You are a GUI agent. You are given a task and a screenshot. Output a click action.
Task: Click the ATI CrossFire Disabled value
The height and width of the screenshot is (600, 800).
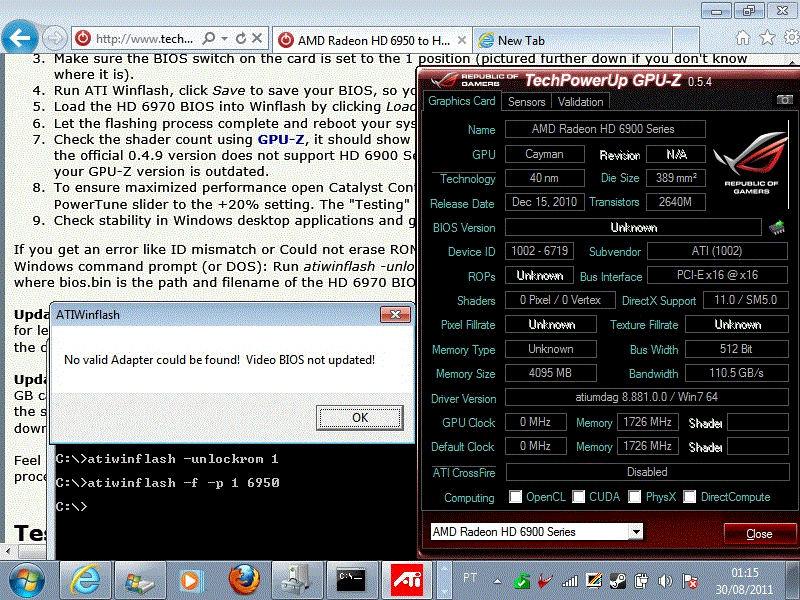click(647, 472)
